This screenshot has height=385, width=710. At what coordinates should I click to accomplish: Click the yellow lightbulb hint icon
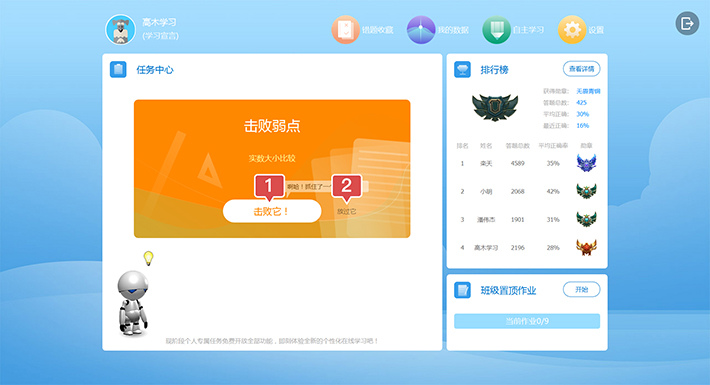click(x=149, y=258)
